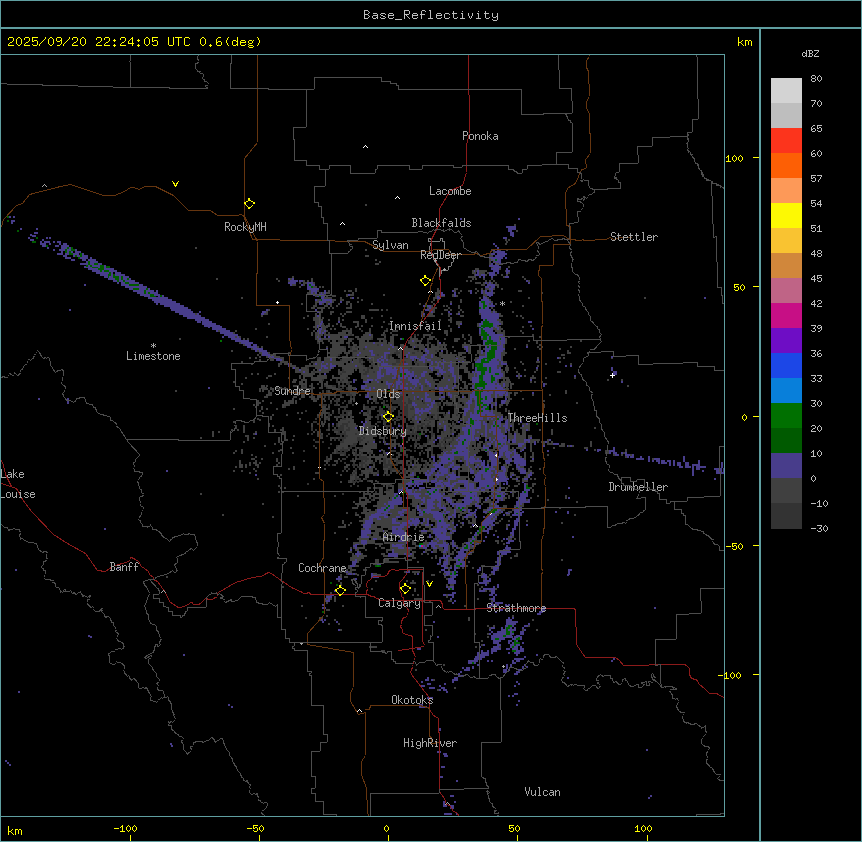Image resolution: width=862 pixels, height=842 pixels.
Task: Click the yellow diamond marker between Olds and Didsbury
Action: pyautogui.click(x=388, y=416)
